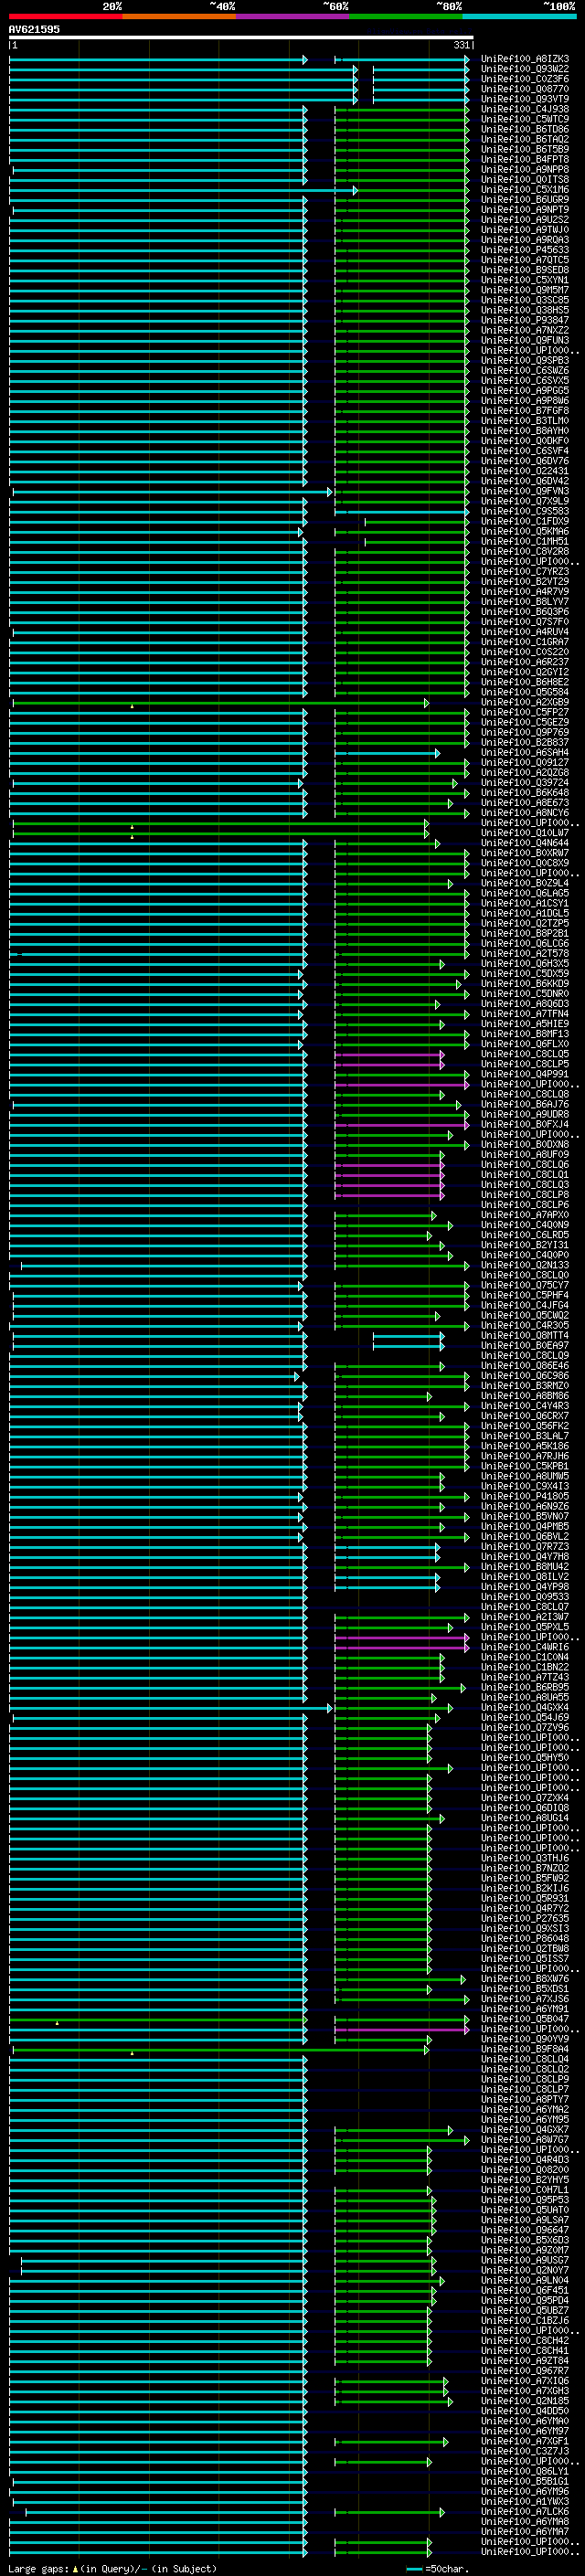
Task: Click the hit label UniRef100_Q95P53
Action: (525, 2199)
